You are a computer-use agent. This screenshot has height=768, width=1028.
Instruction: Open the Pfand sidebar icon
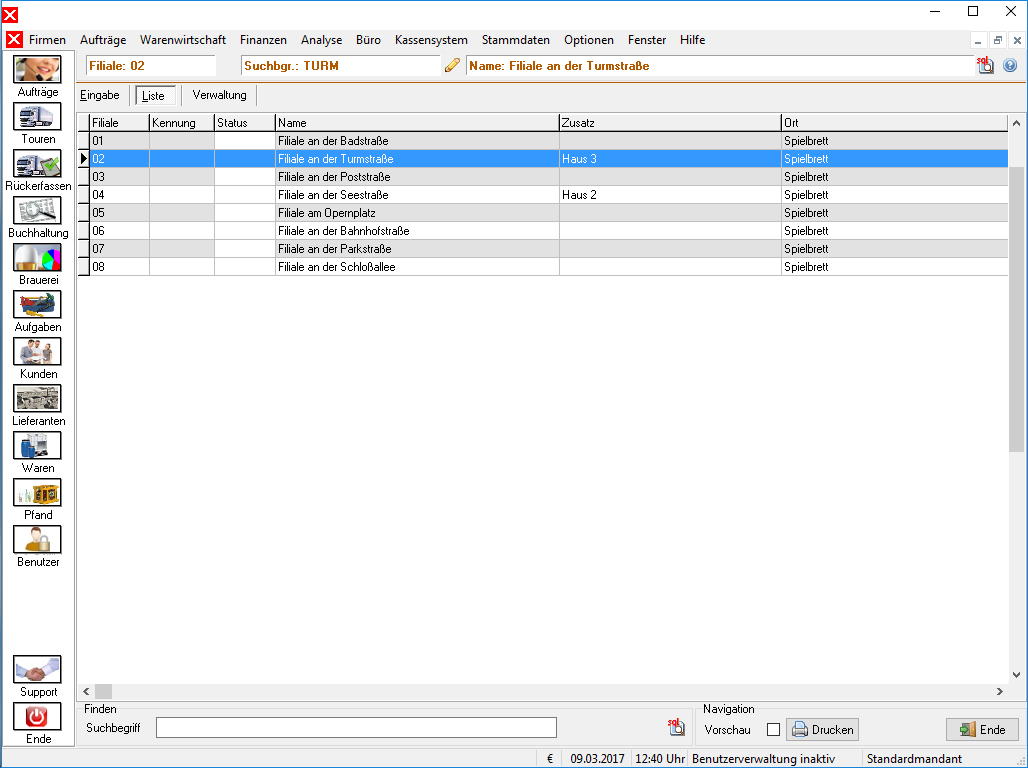pyautogui.click(x=37, y=493)
